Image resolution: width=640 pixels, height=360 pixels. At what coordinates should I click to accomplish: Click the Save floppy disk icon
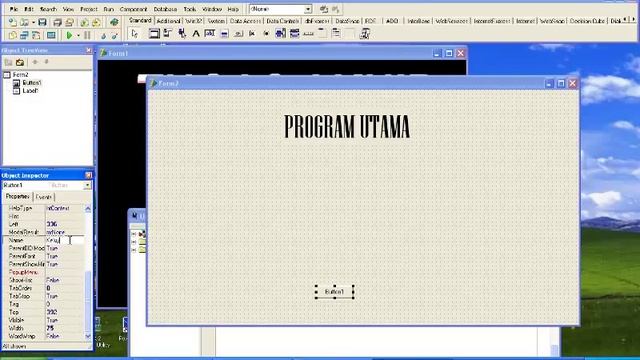(x=42, y=22)
